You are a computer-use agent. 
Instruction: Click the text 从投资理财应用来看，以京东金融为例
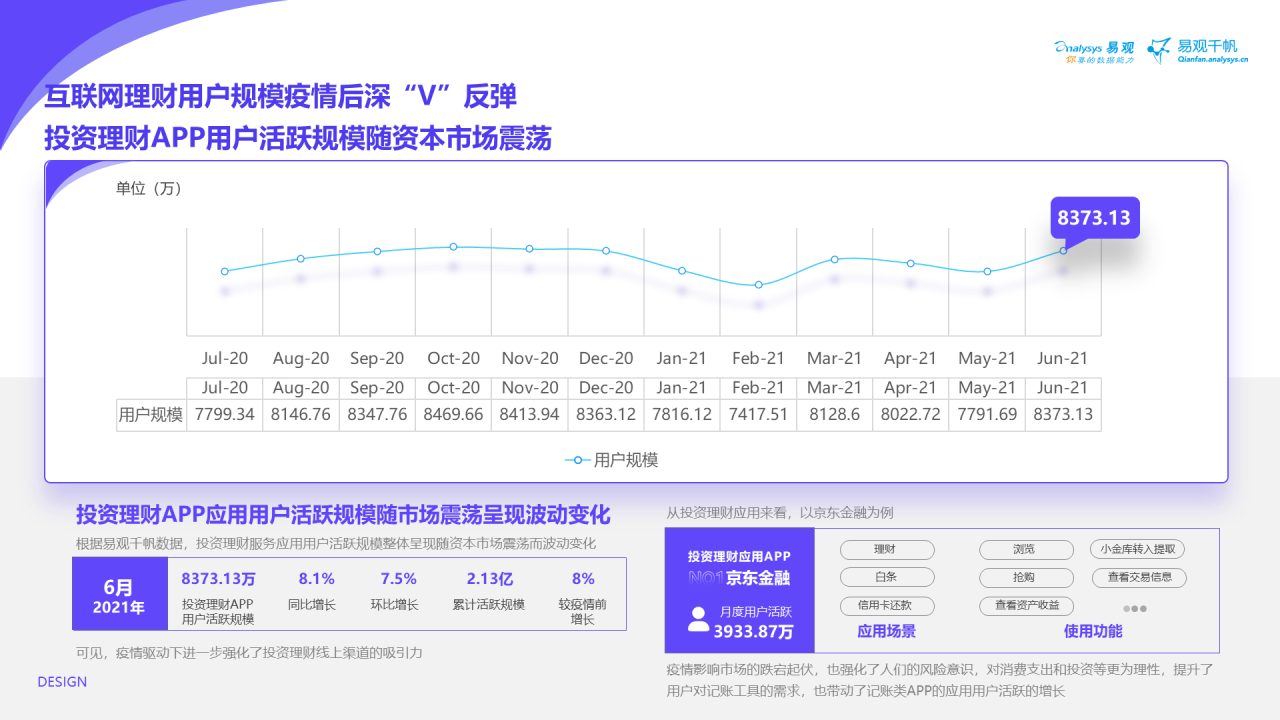click(780, 513)
